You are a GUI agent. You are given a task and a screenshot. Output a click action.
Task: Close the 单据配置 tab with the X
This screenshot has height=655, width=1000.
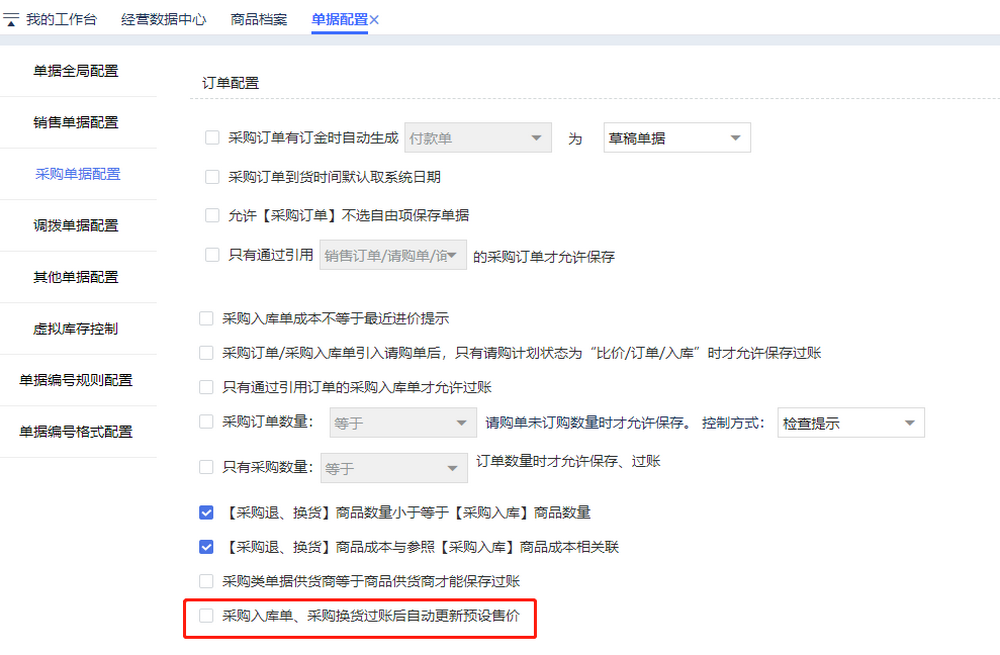click(374, 20)
